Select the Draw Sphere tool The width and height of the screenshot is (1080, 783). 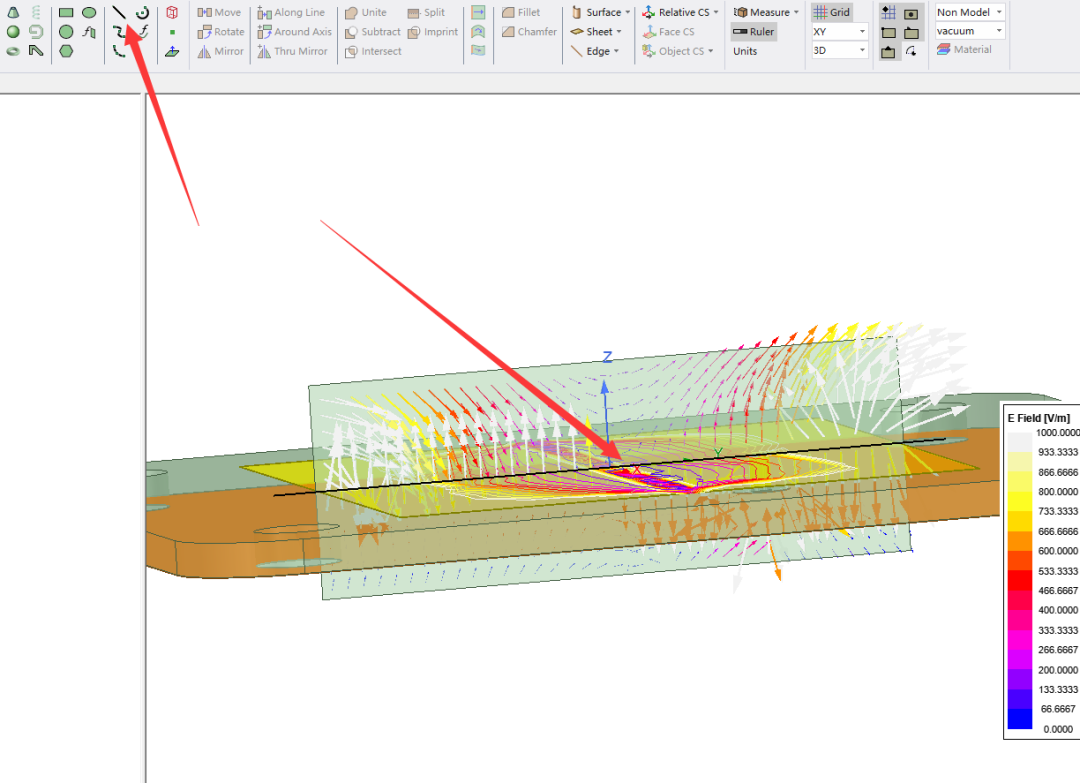click(x=13, y=32)
